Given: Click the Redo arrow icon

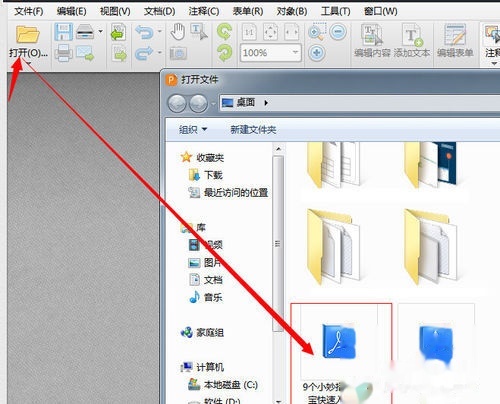Looking at the screenshot, I should tap(144, 53).
